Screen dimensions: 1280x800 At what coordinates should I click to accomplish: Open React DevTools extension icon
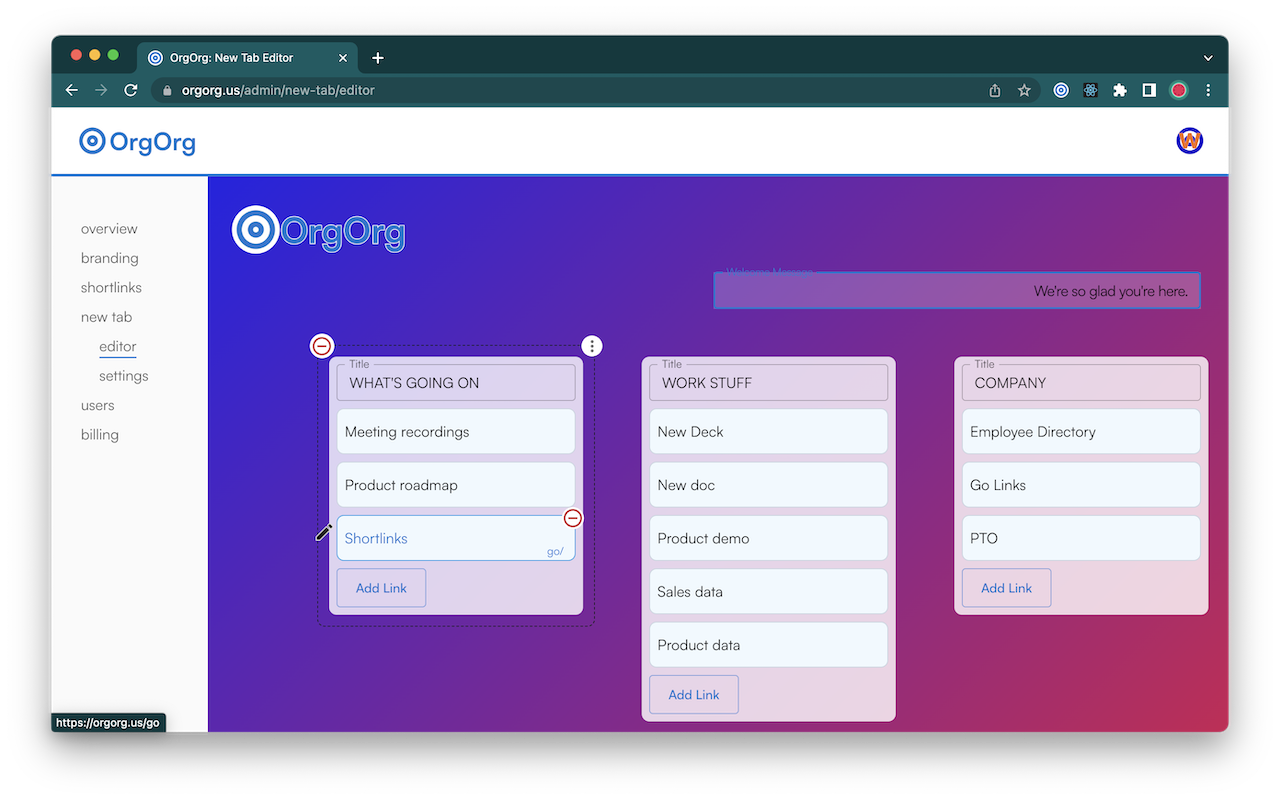coord(1090,90)
